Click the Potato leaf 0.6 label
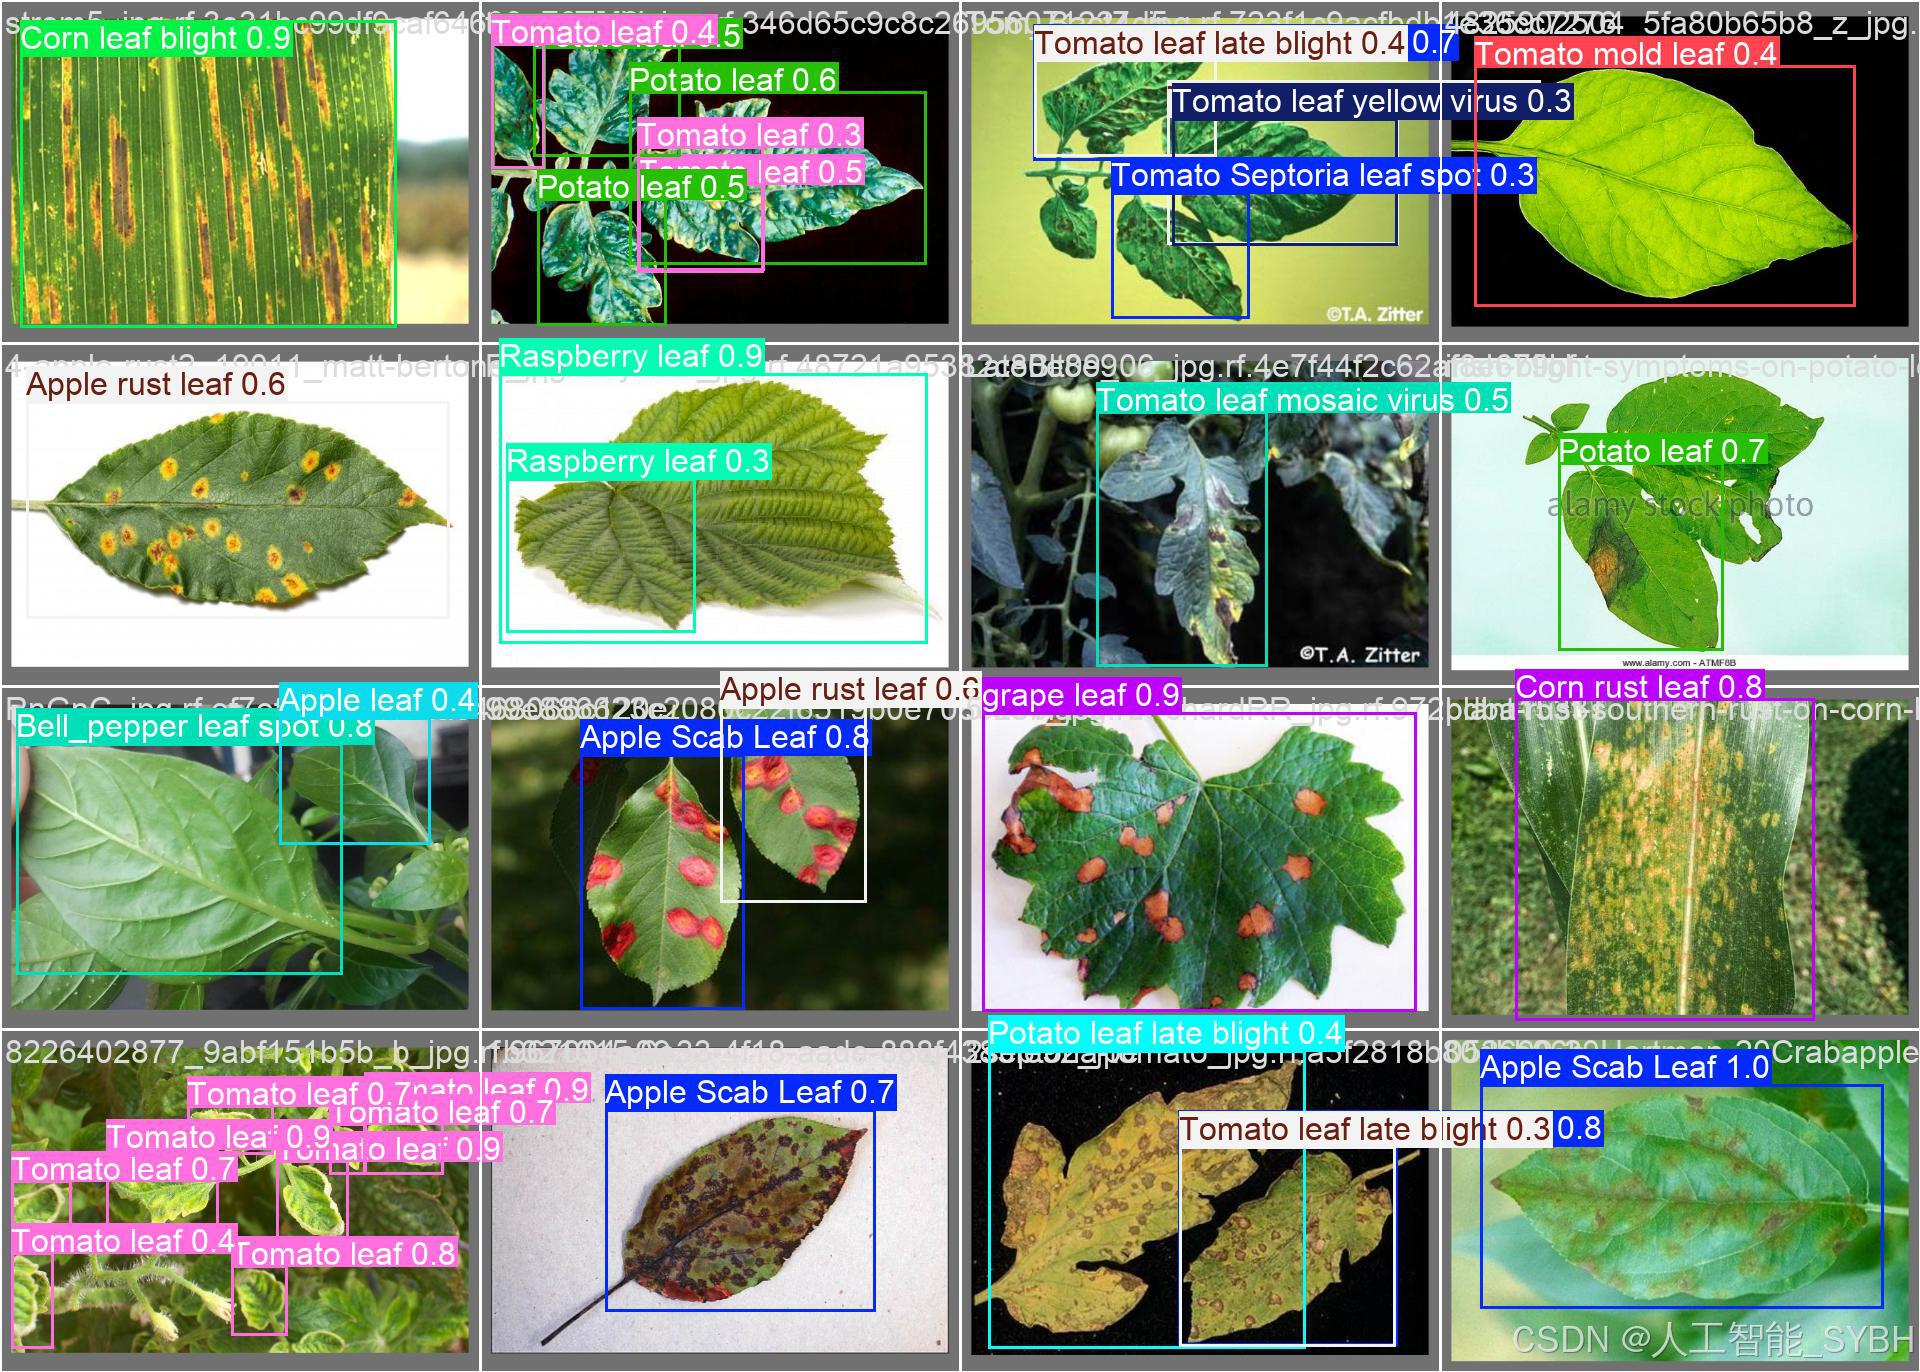The width and height of the screenshot is (1920, 1372). (x=733, y=80)
